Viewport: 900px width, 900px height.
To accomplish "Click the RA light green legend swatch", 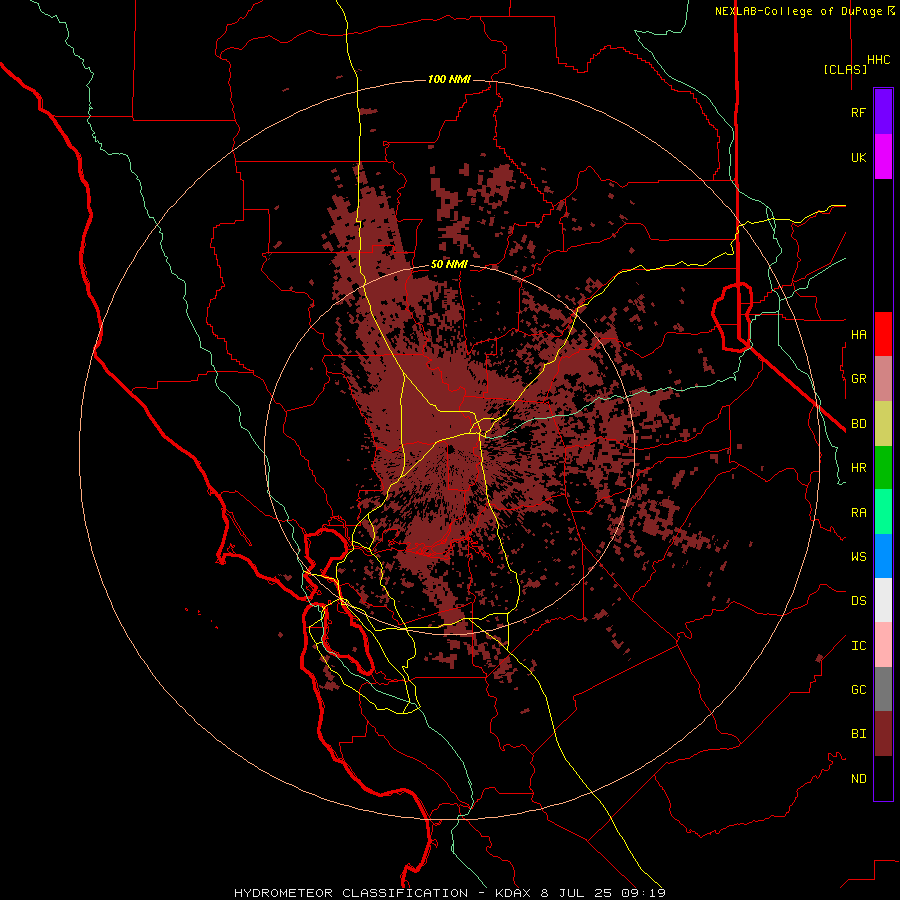I will click(x=883, y=512).
